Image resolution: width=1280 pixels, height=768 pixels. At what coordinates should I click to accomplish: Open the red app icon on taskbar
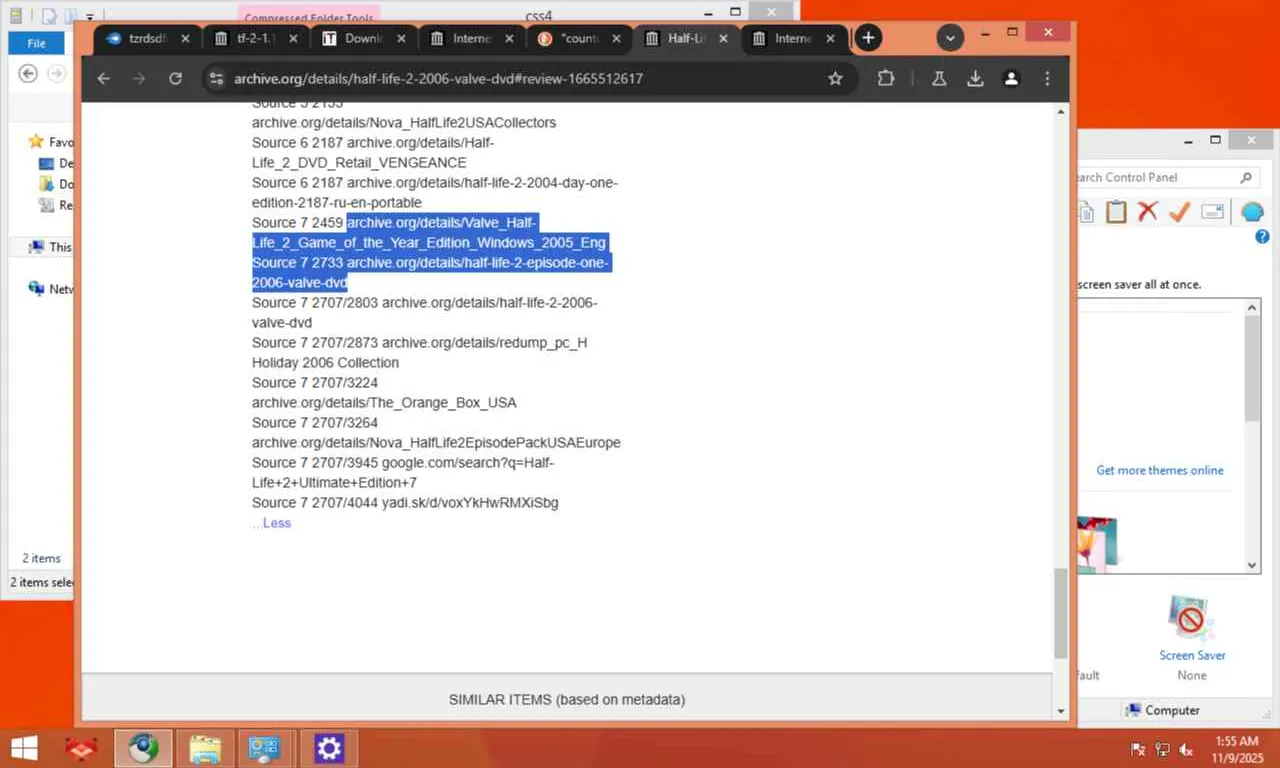(x=81, y=748)
